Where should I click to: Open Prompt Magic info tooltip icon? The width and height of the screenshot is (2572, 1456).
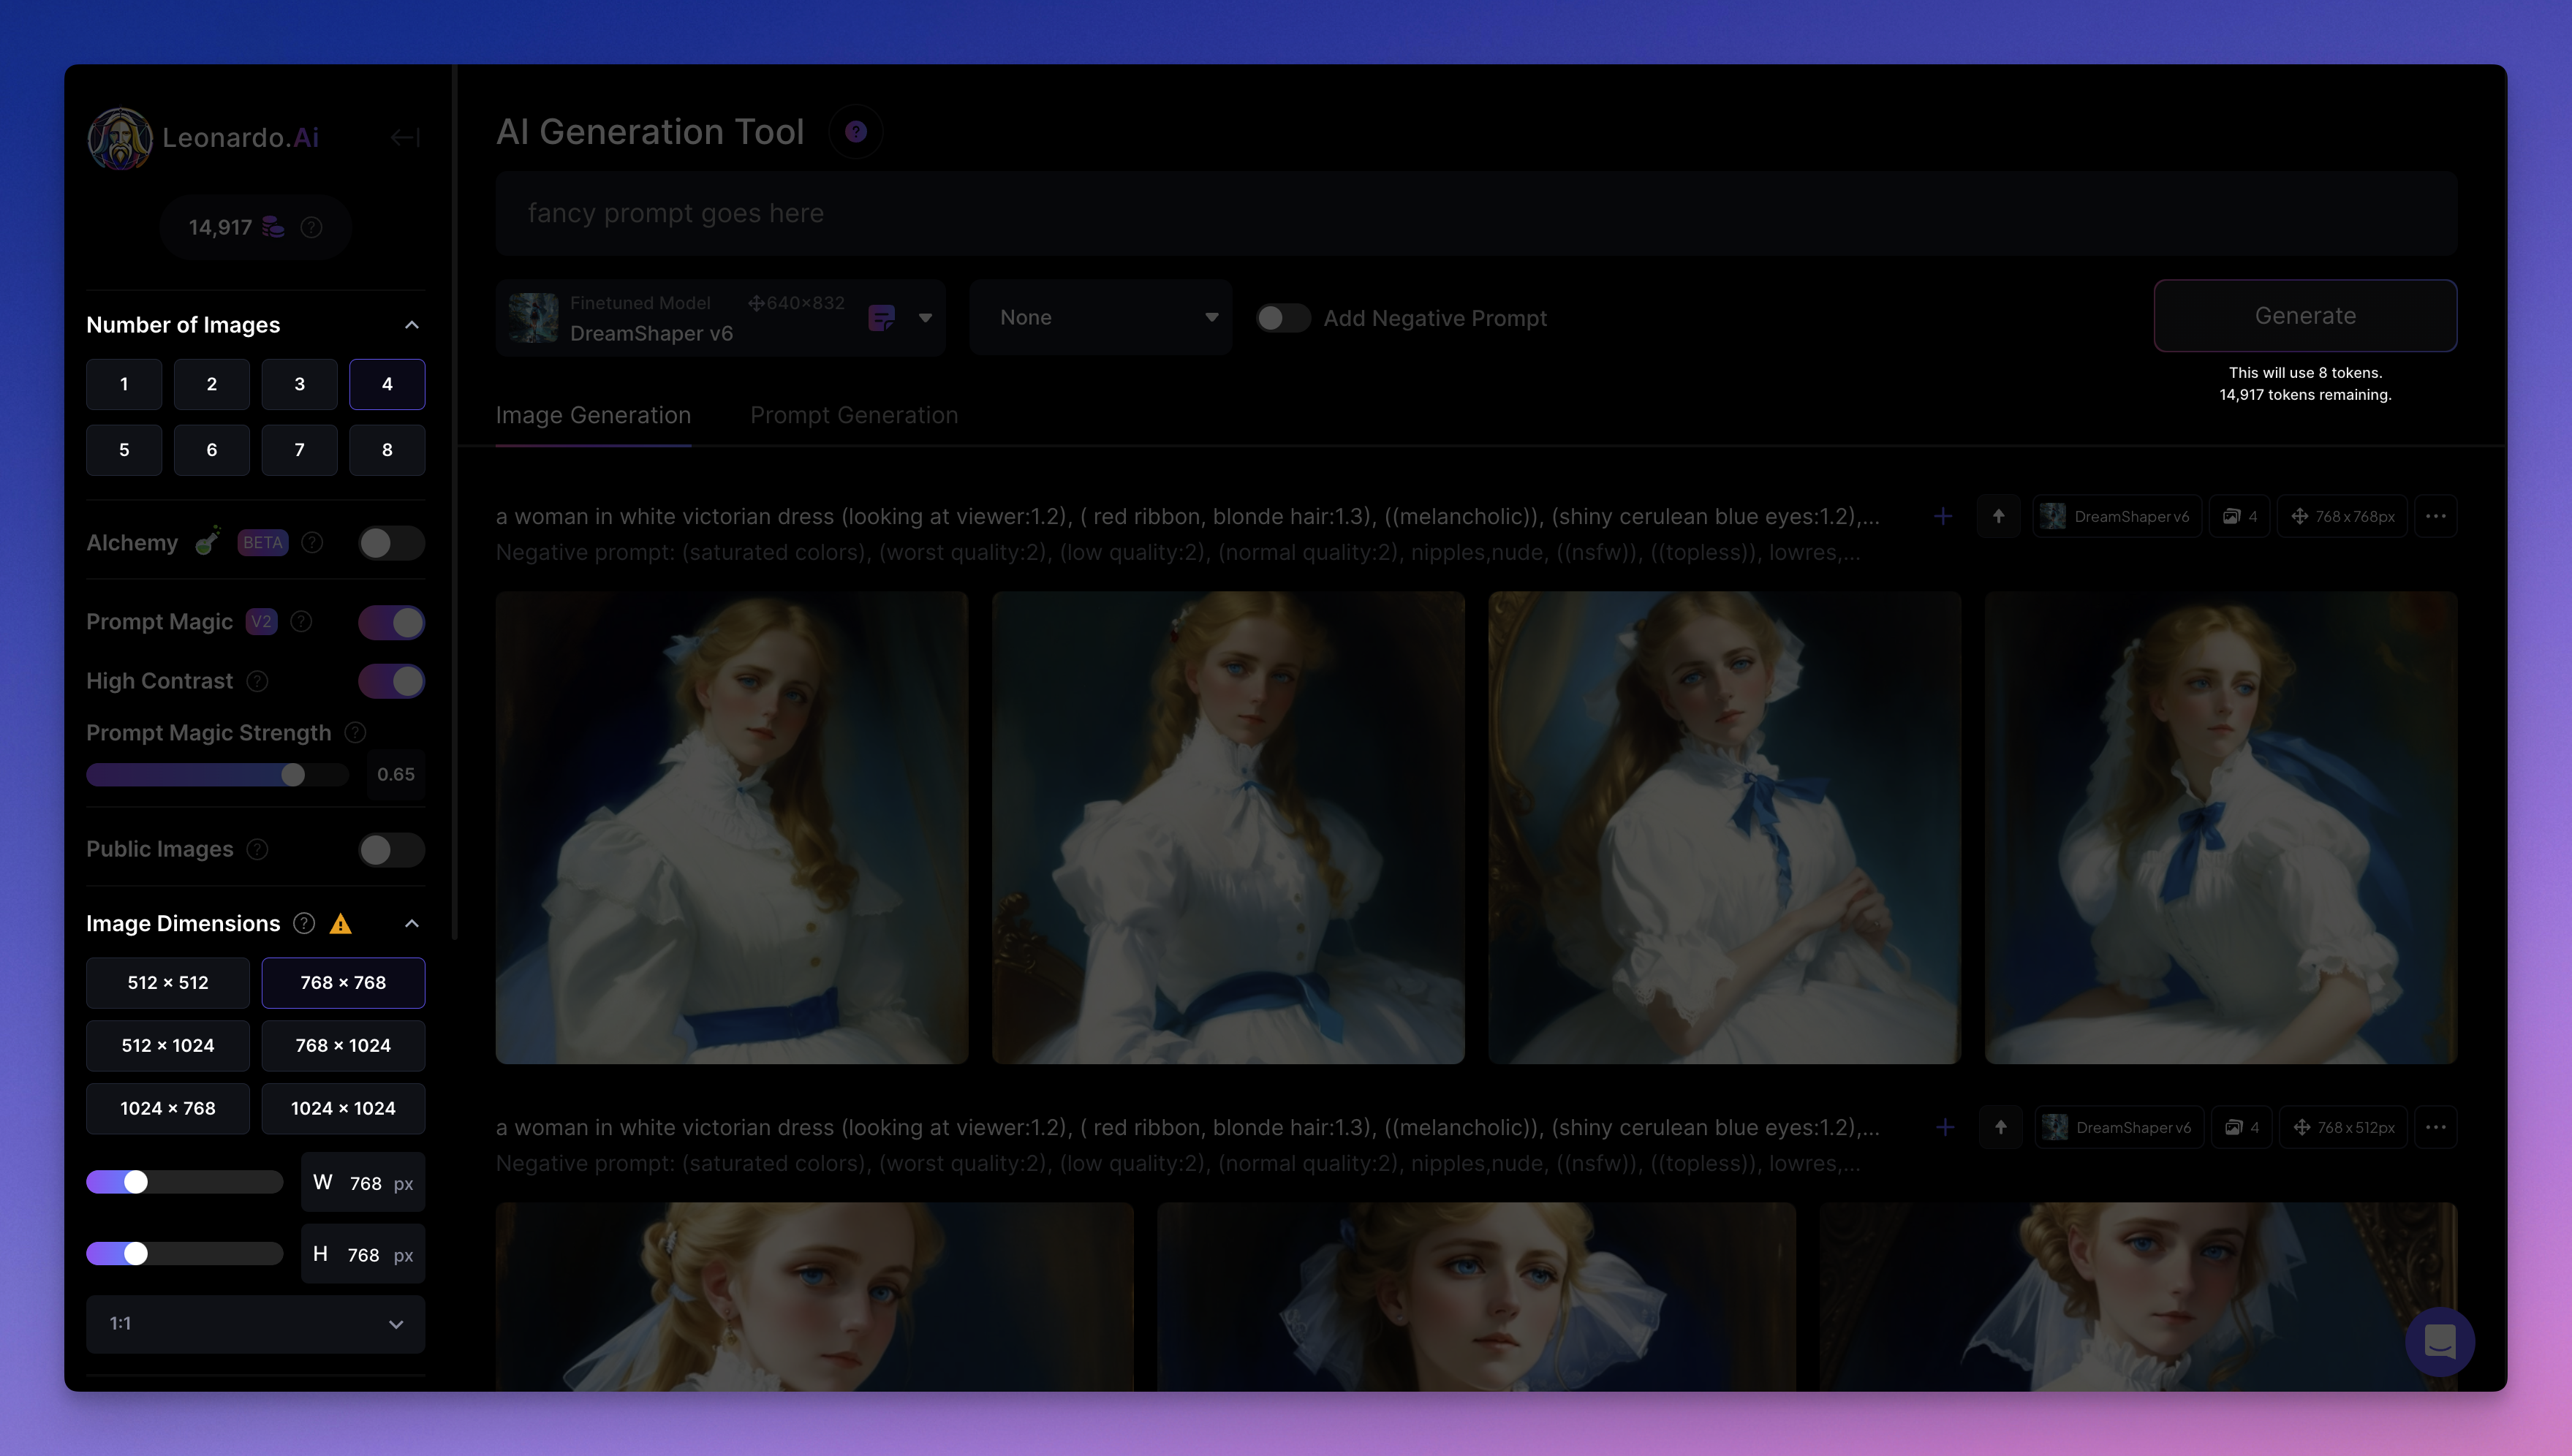(x=301, y=622)
